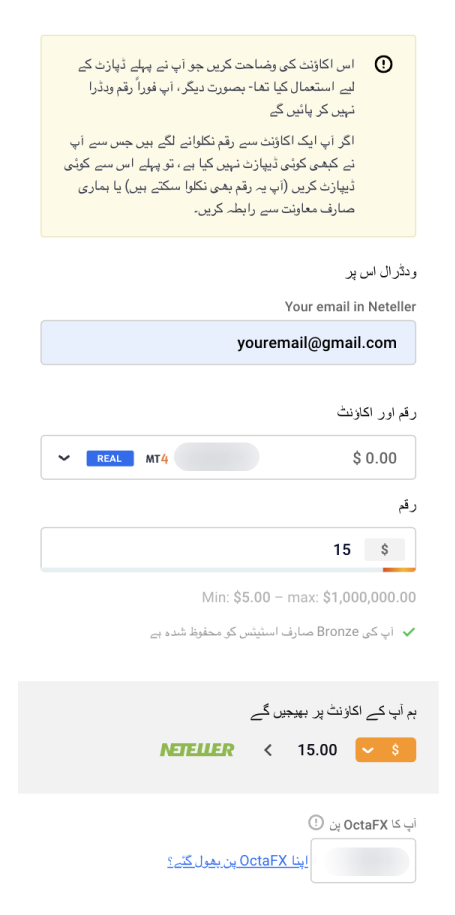
Task: Expand the account selector chevron
Action: point(64,458)
